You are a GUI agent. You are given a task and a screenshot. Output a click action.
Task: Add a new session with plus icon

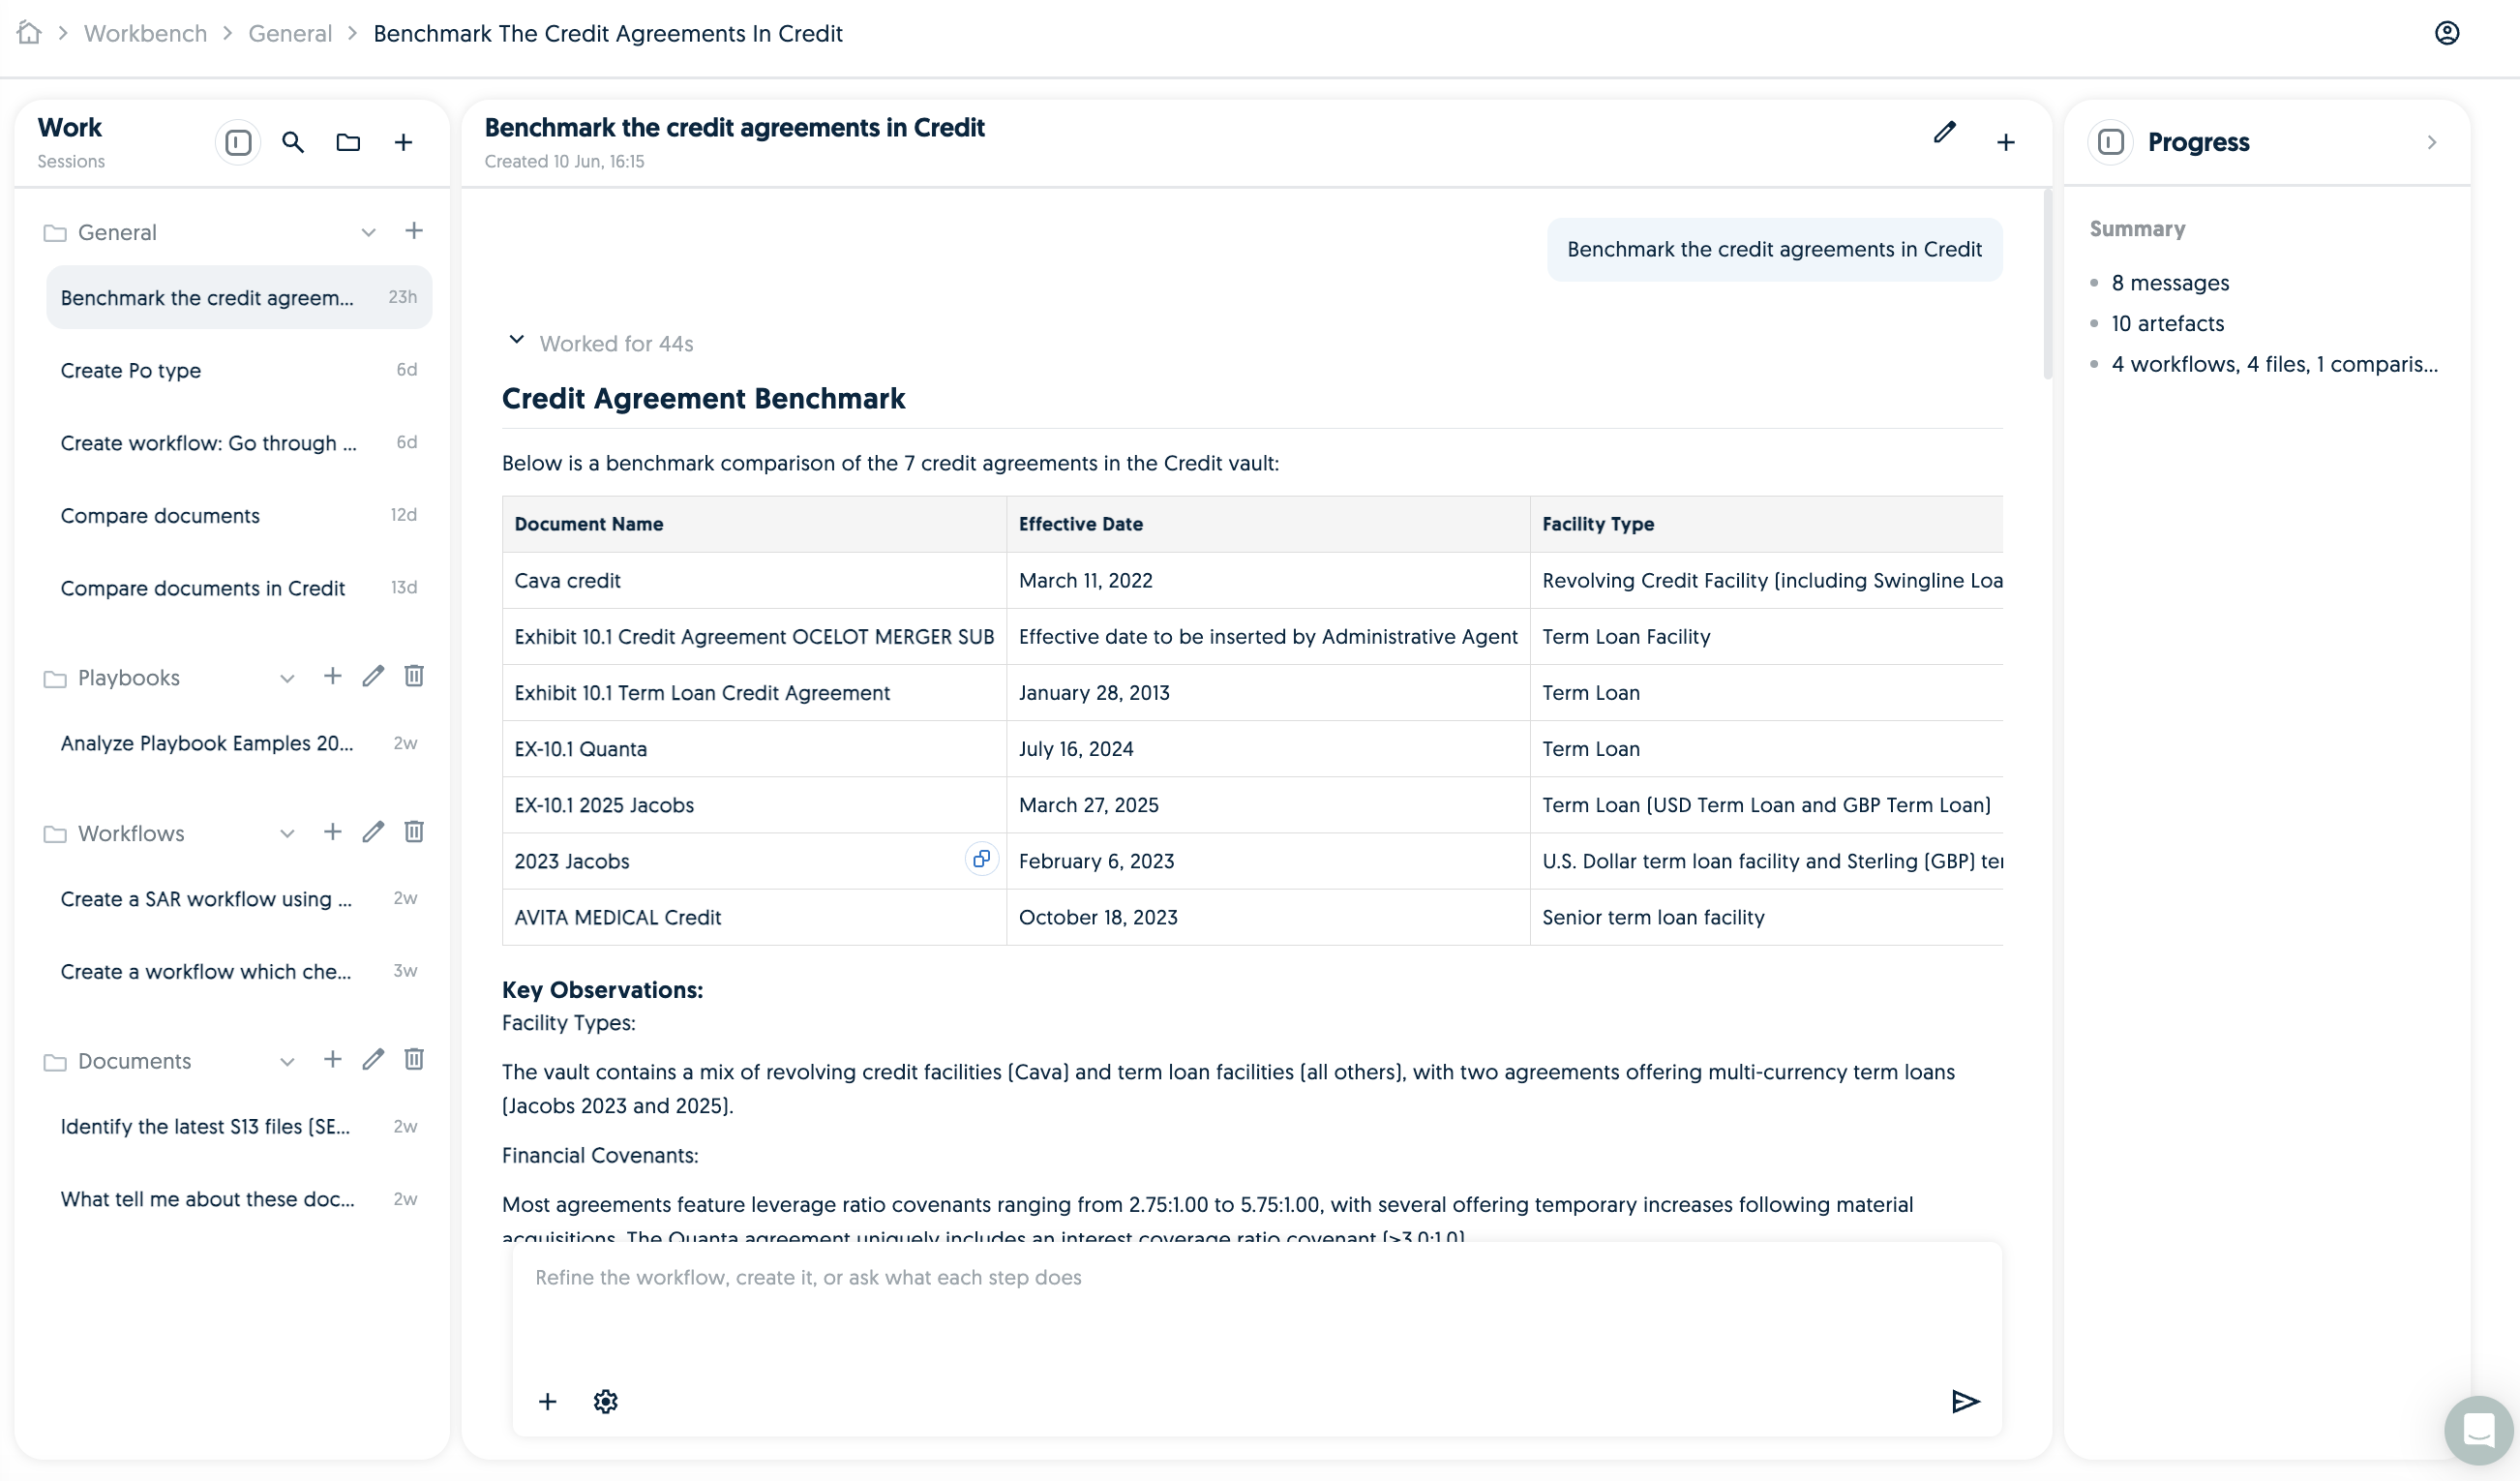(403, 142)
